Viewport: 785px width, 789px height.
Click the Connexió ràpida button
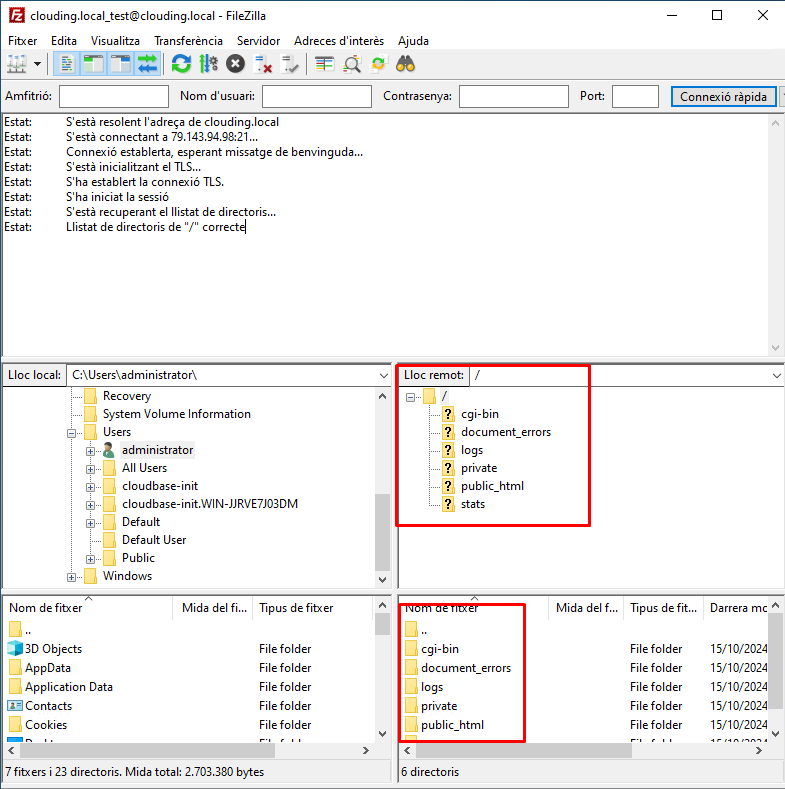point(723,97)
